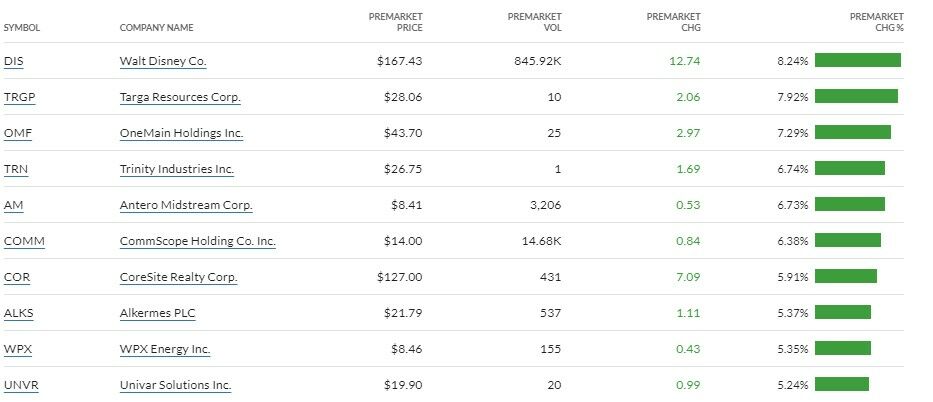Select the TRN symbol link

click(x=16, y=169)
